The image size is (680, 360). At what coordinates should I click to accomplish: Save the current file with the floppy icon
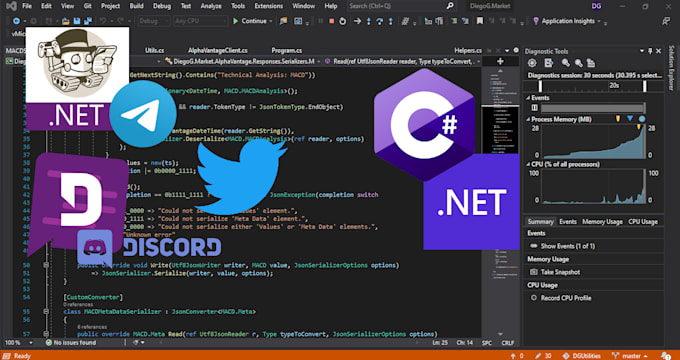77,21
